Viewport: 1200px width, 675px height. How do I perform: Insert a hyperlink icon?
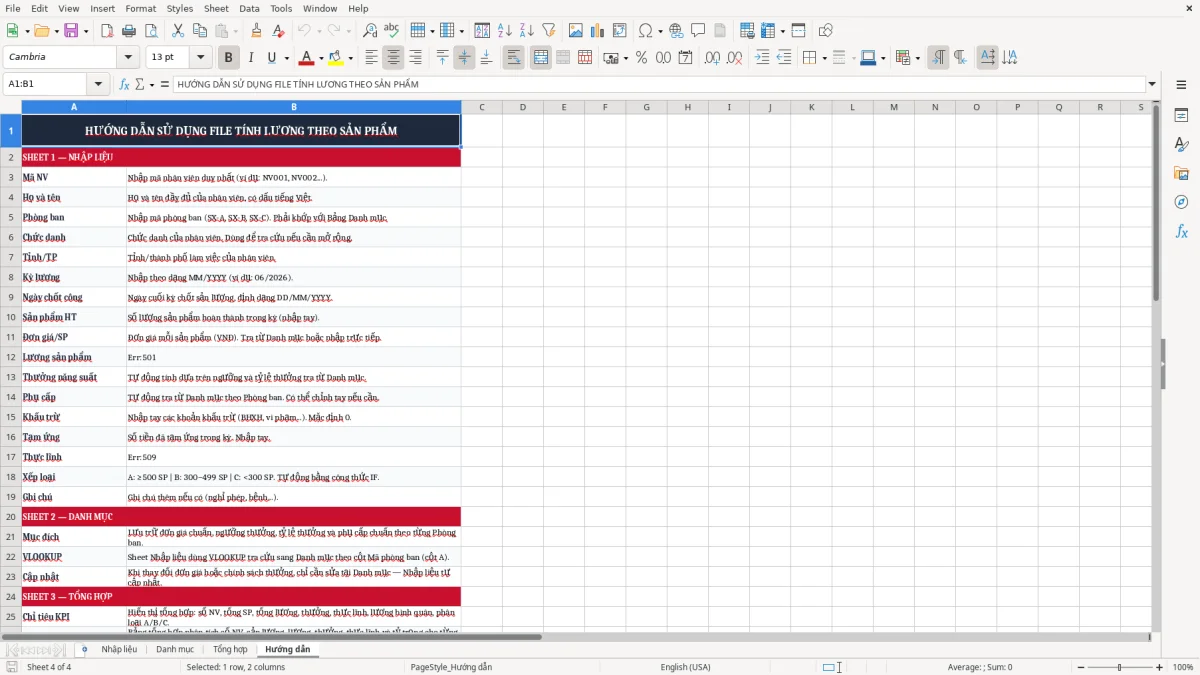coord(676,31)
